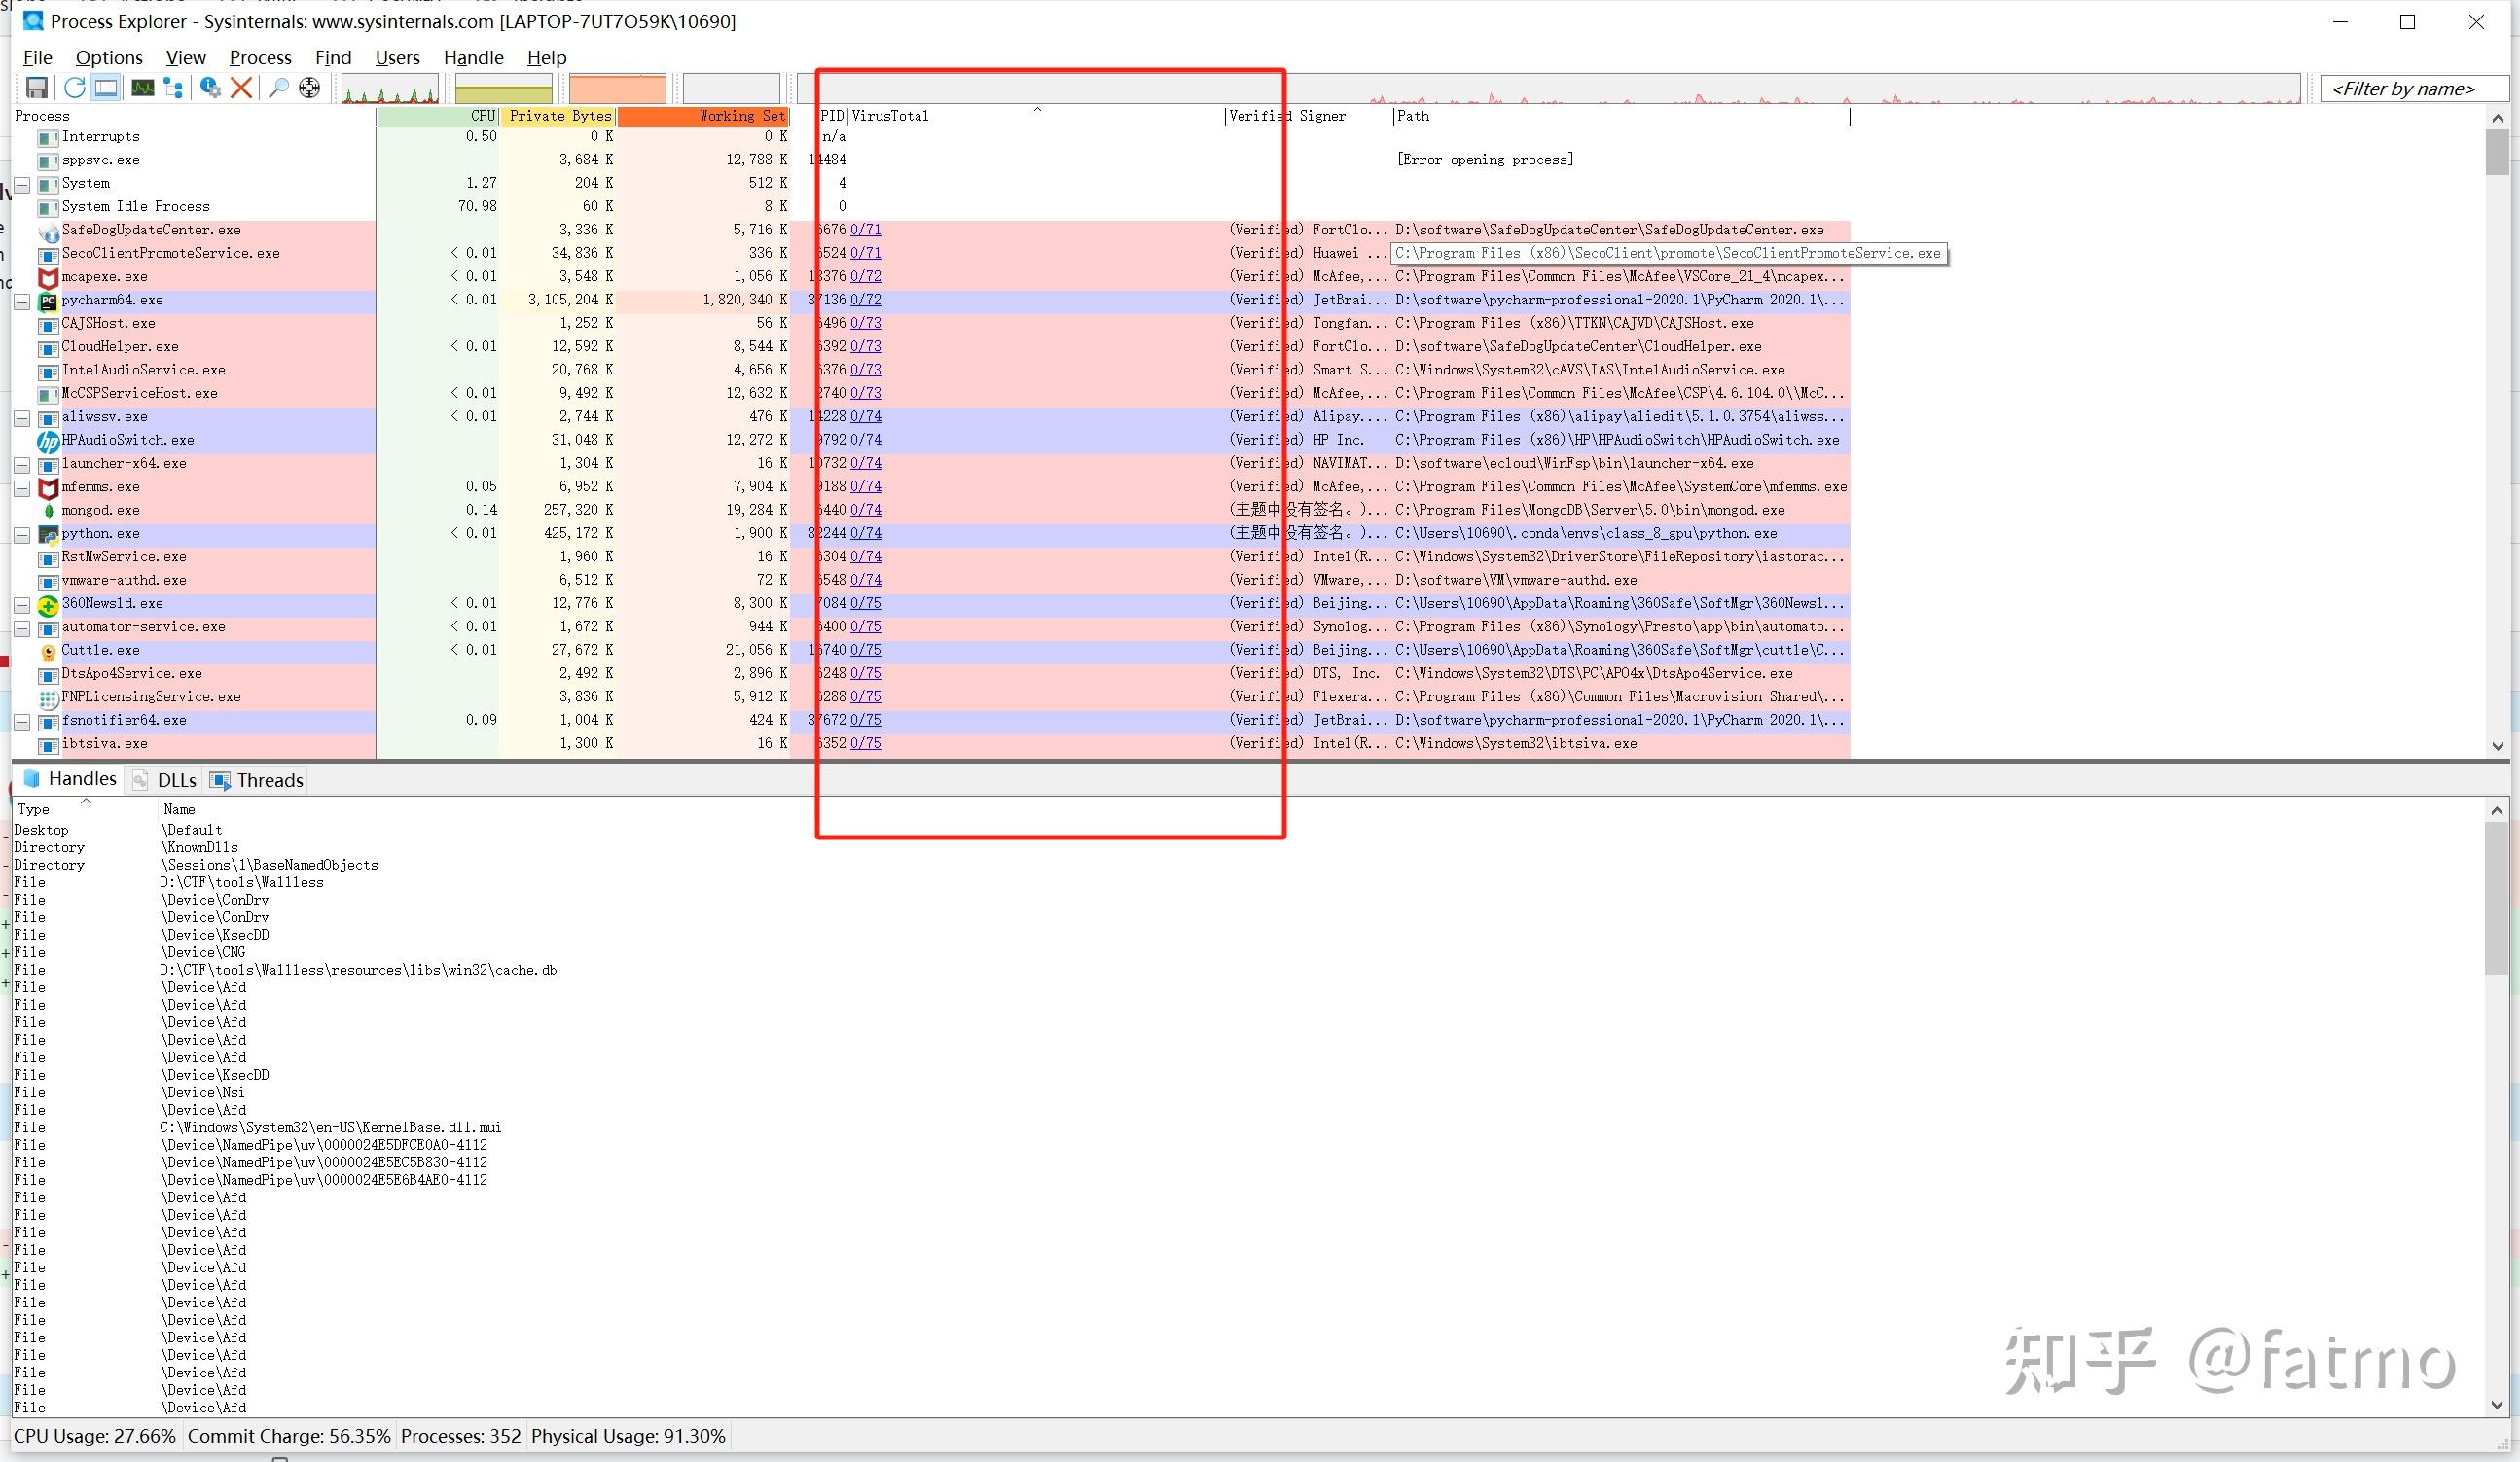Sort by the Private Bytes column header
This screenshot has height=1462, width=2520.
pos(558,116)
